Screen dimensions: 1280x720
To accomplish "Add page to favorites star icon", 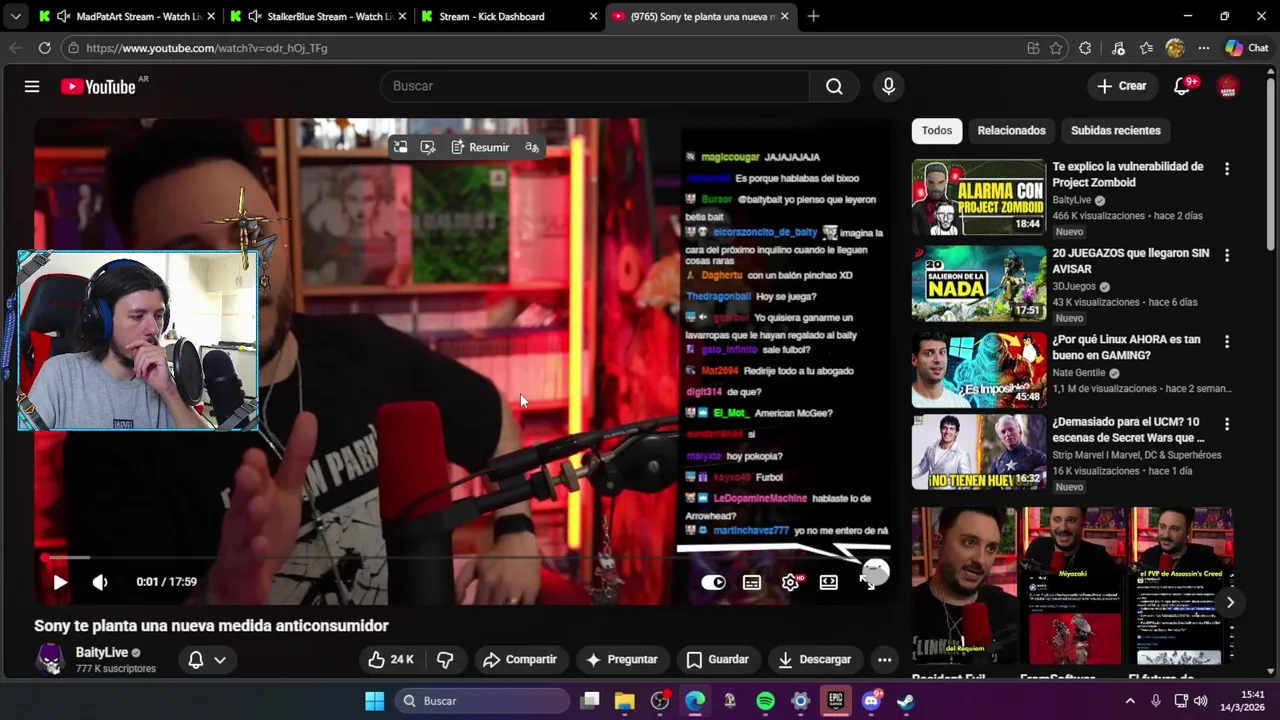I will coord(1056,48).
